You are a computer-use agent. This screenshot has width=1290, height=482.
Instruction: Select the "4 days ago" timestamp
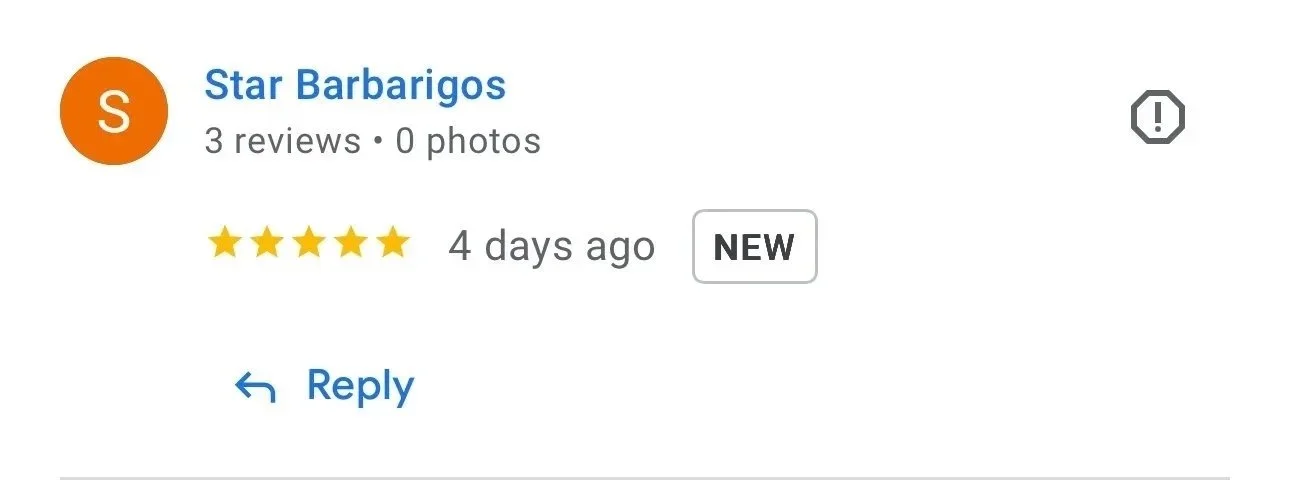click(551, 246)
